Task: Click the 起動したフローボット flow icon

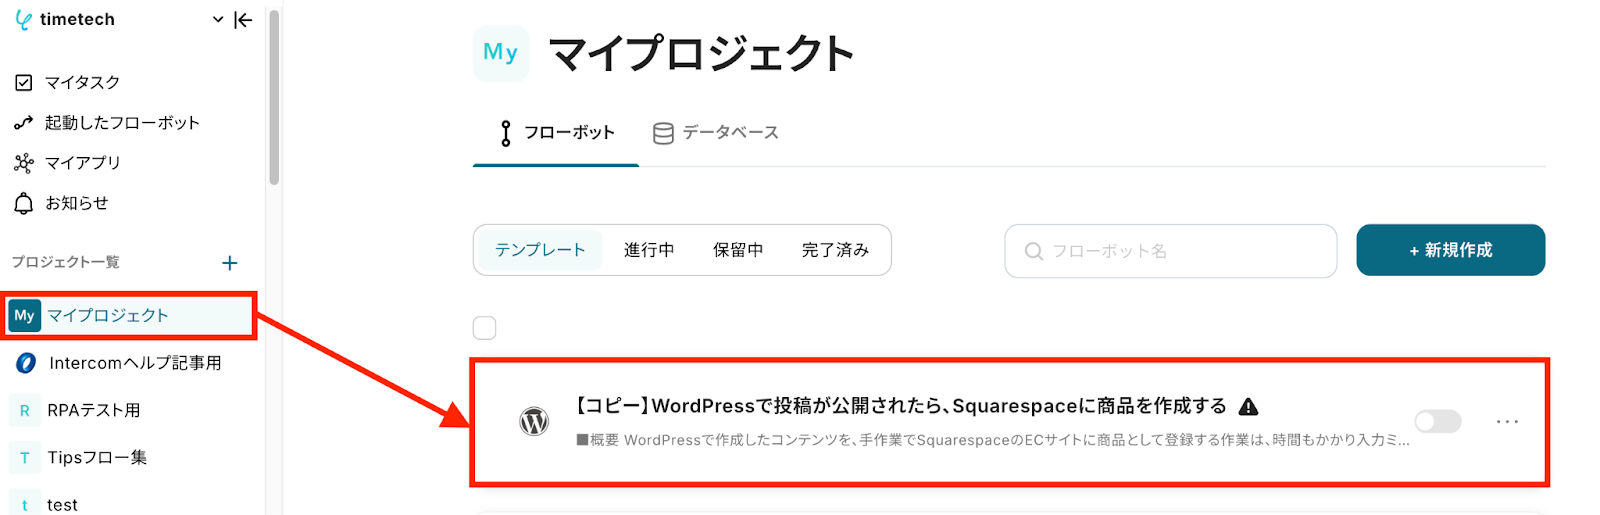Action: 24,123
